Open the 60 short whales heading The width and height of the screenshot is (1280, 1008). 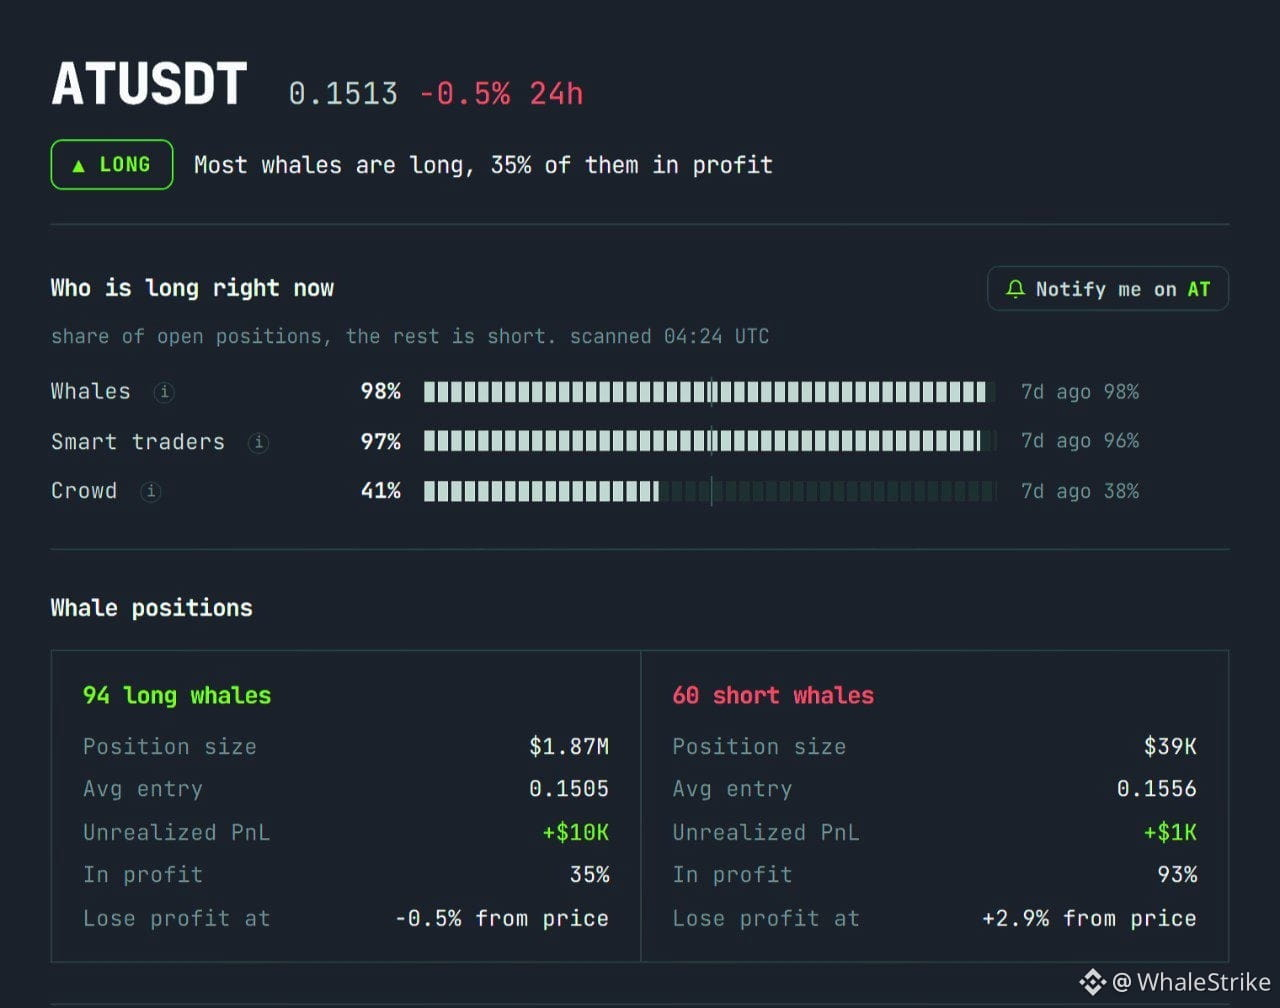[773, 695]
